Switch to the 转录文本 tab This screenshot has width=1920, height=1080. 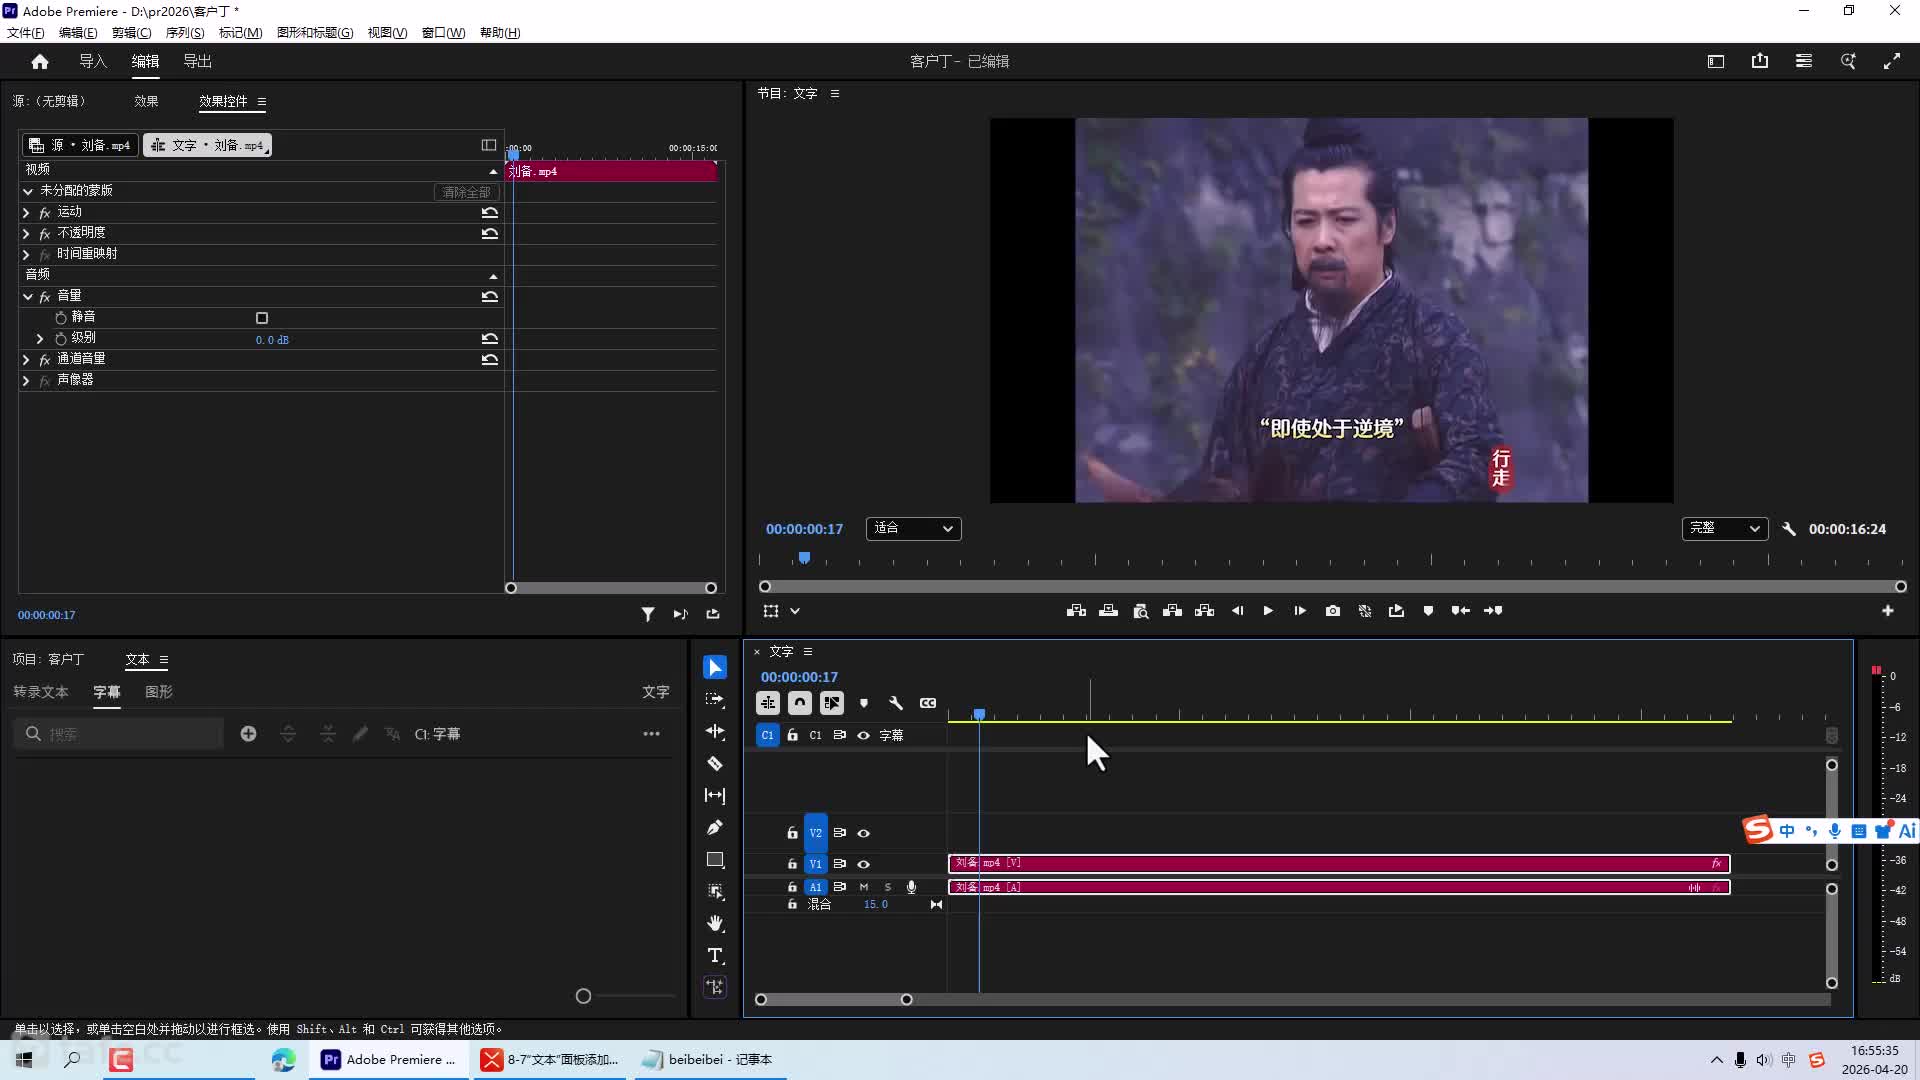coord(41,692)
